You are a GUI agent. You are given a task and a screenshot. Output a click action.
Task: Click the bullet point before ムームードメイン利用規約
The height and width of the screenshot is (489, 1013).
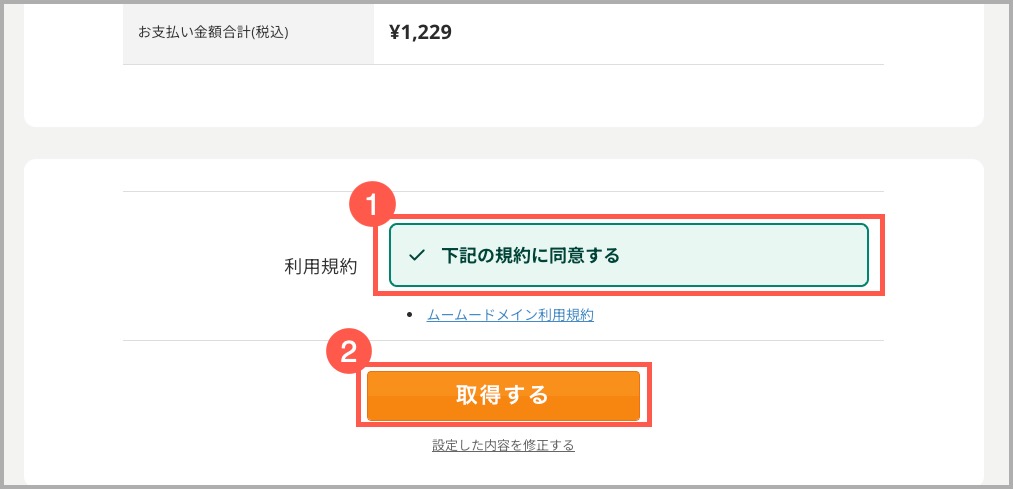[409, 316]
